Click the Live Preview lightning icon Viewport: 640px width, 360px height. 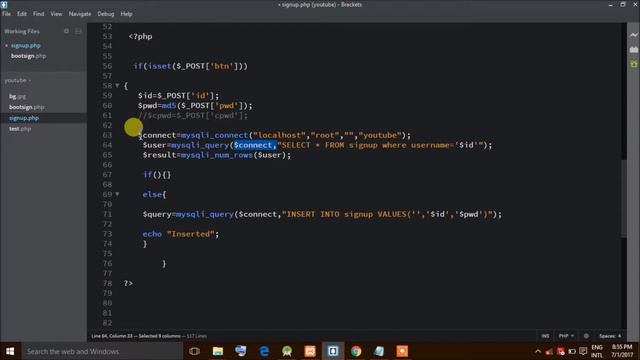pyautogui.click(x=633, y=35)
